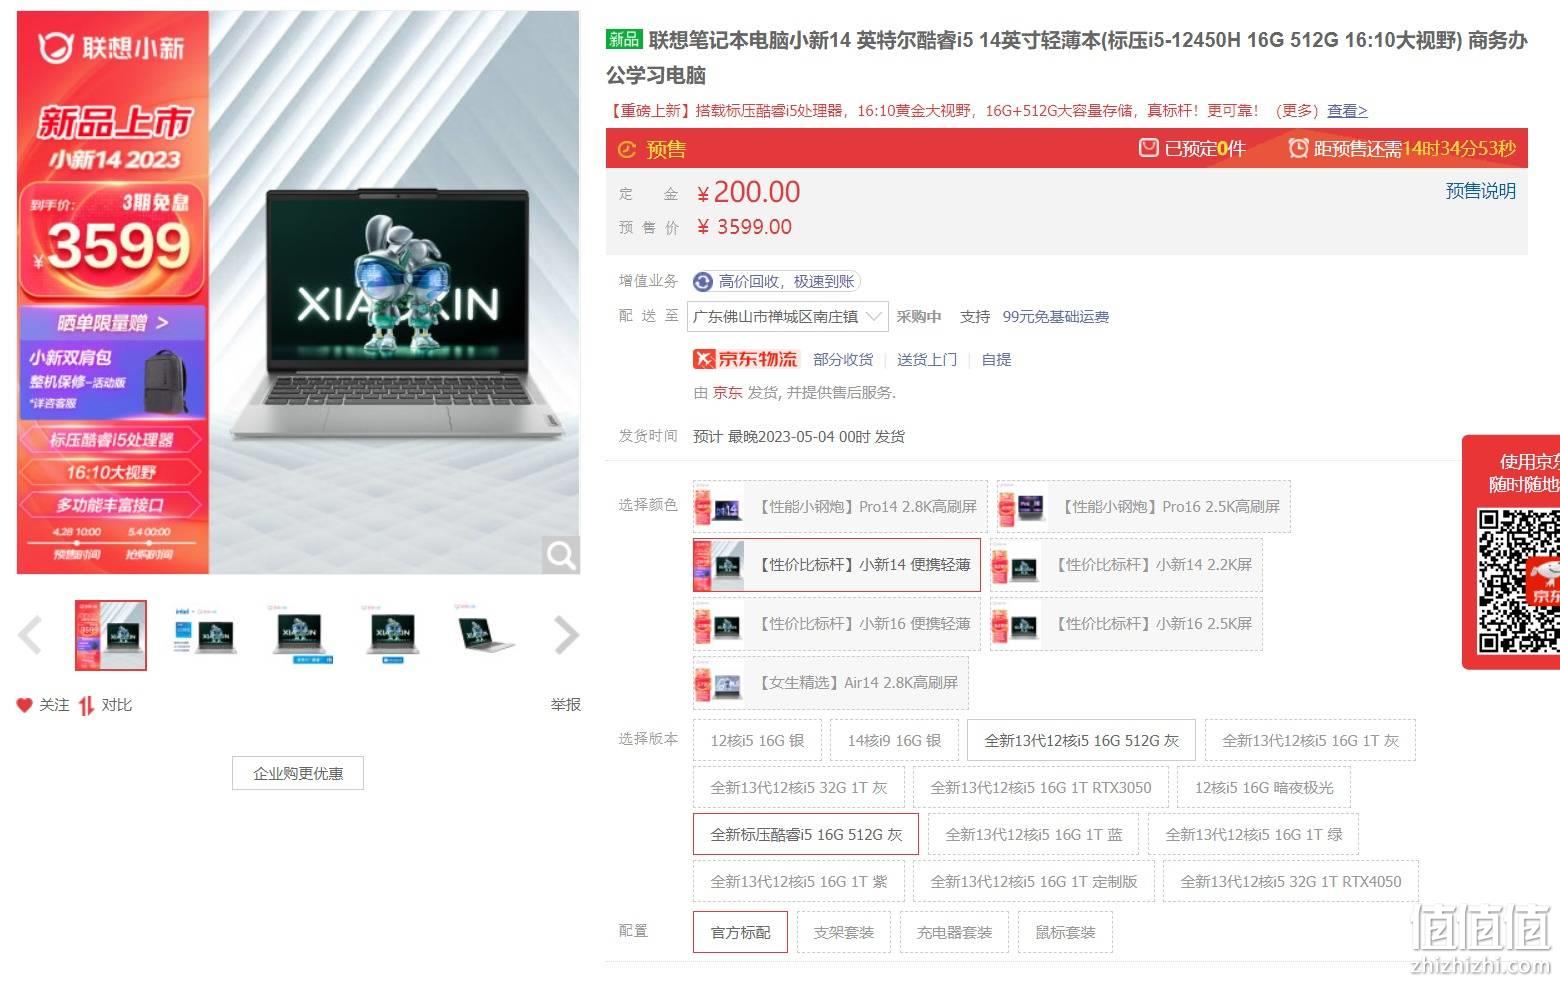Select version 全新13代12核i5 16G 1T RTX3050
This screenshot has height=983, width=1560.
pyautogui.click(x=1040, y=788)
